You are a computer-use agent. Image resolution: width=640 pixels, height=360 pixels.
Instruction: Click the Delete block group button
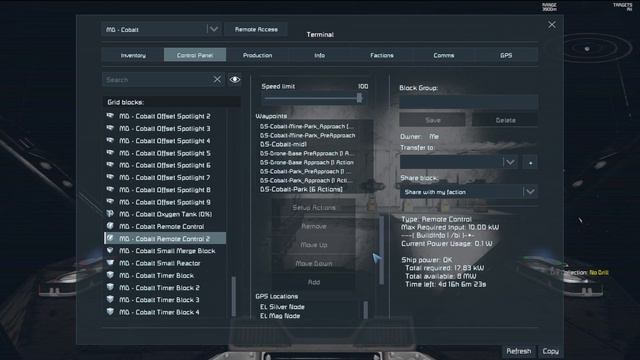505,120
